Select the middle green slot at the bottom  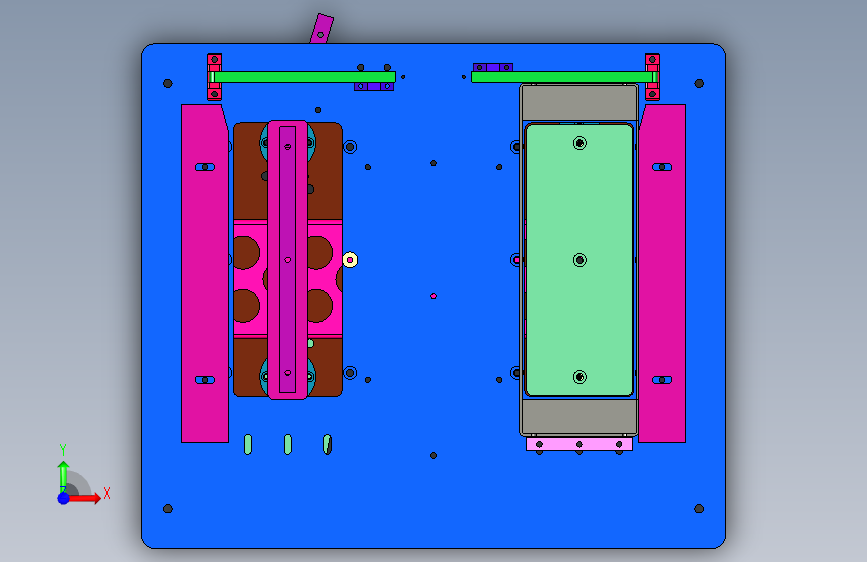point(288,444)
